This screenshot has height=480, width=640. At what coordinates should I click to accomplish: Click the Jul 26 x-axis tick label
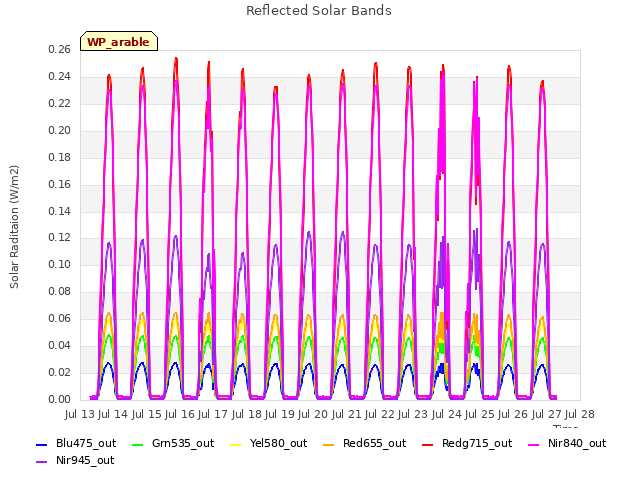513,414
